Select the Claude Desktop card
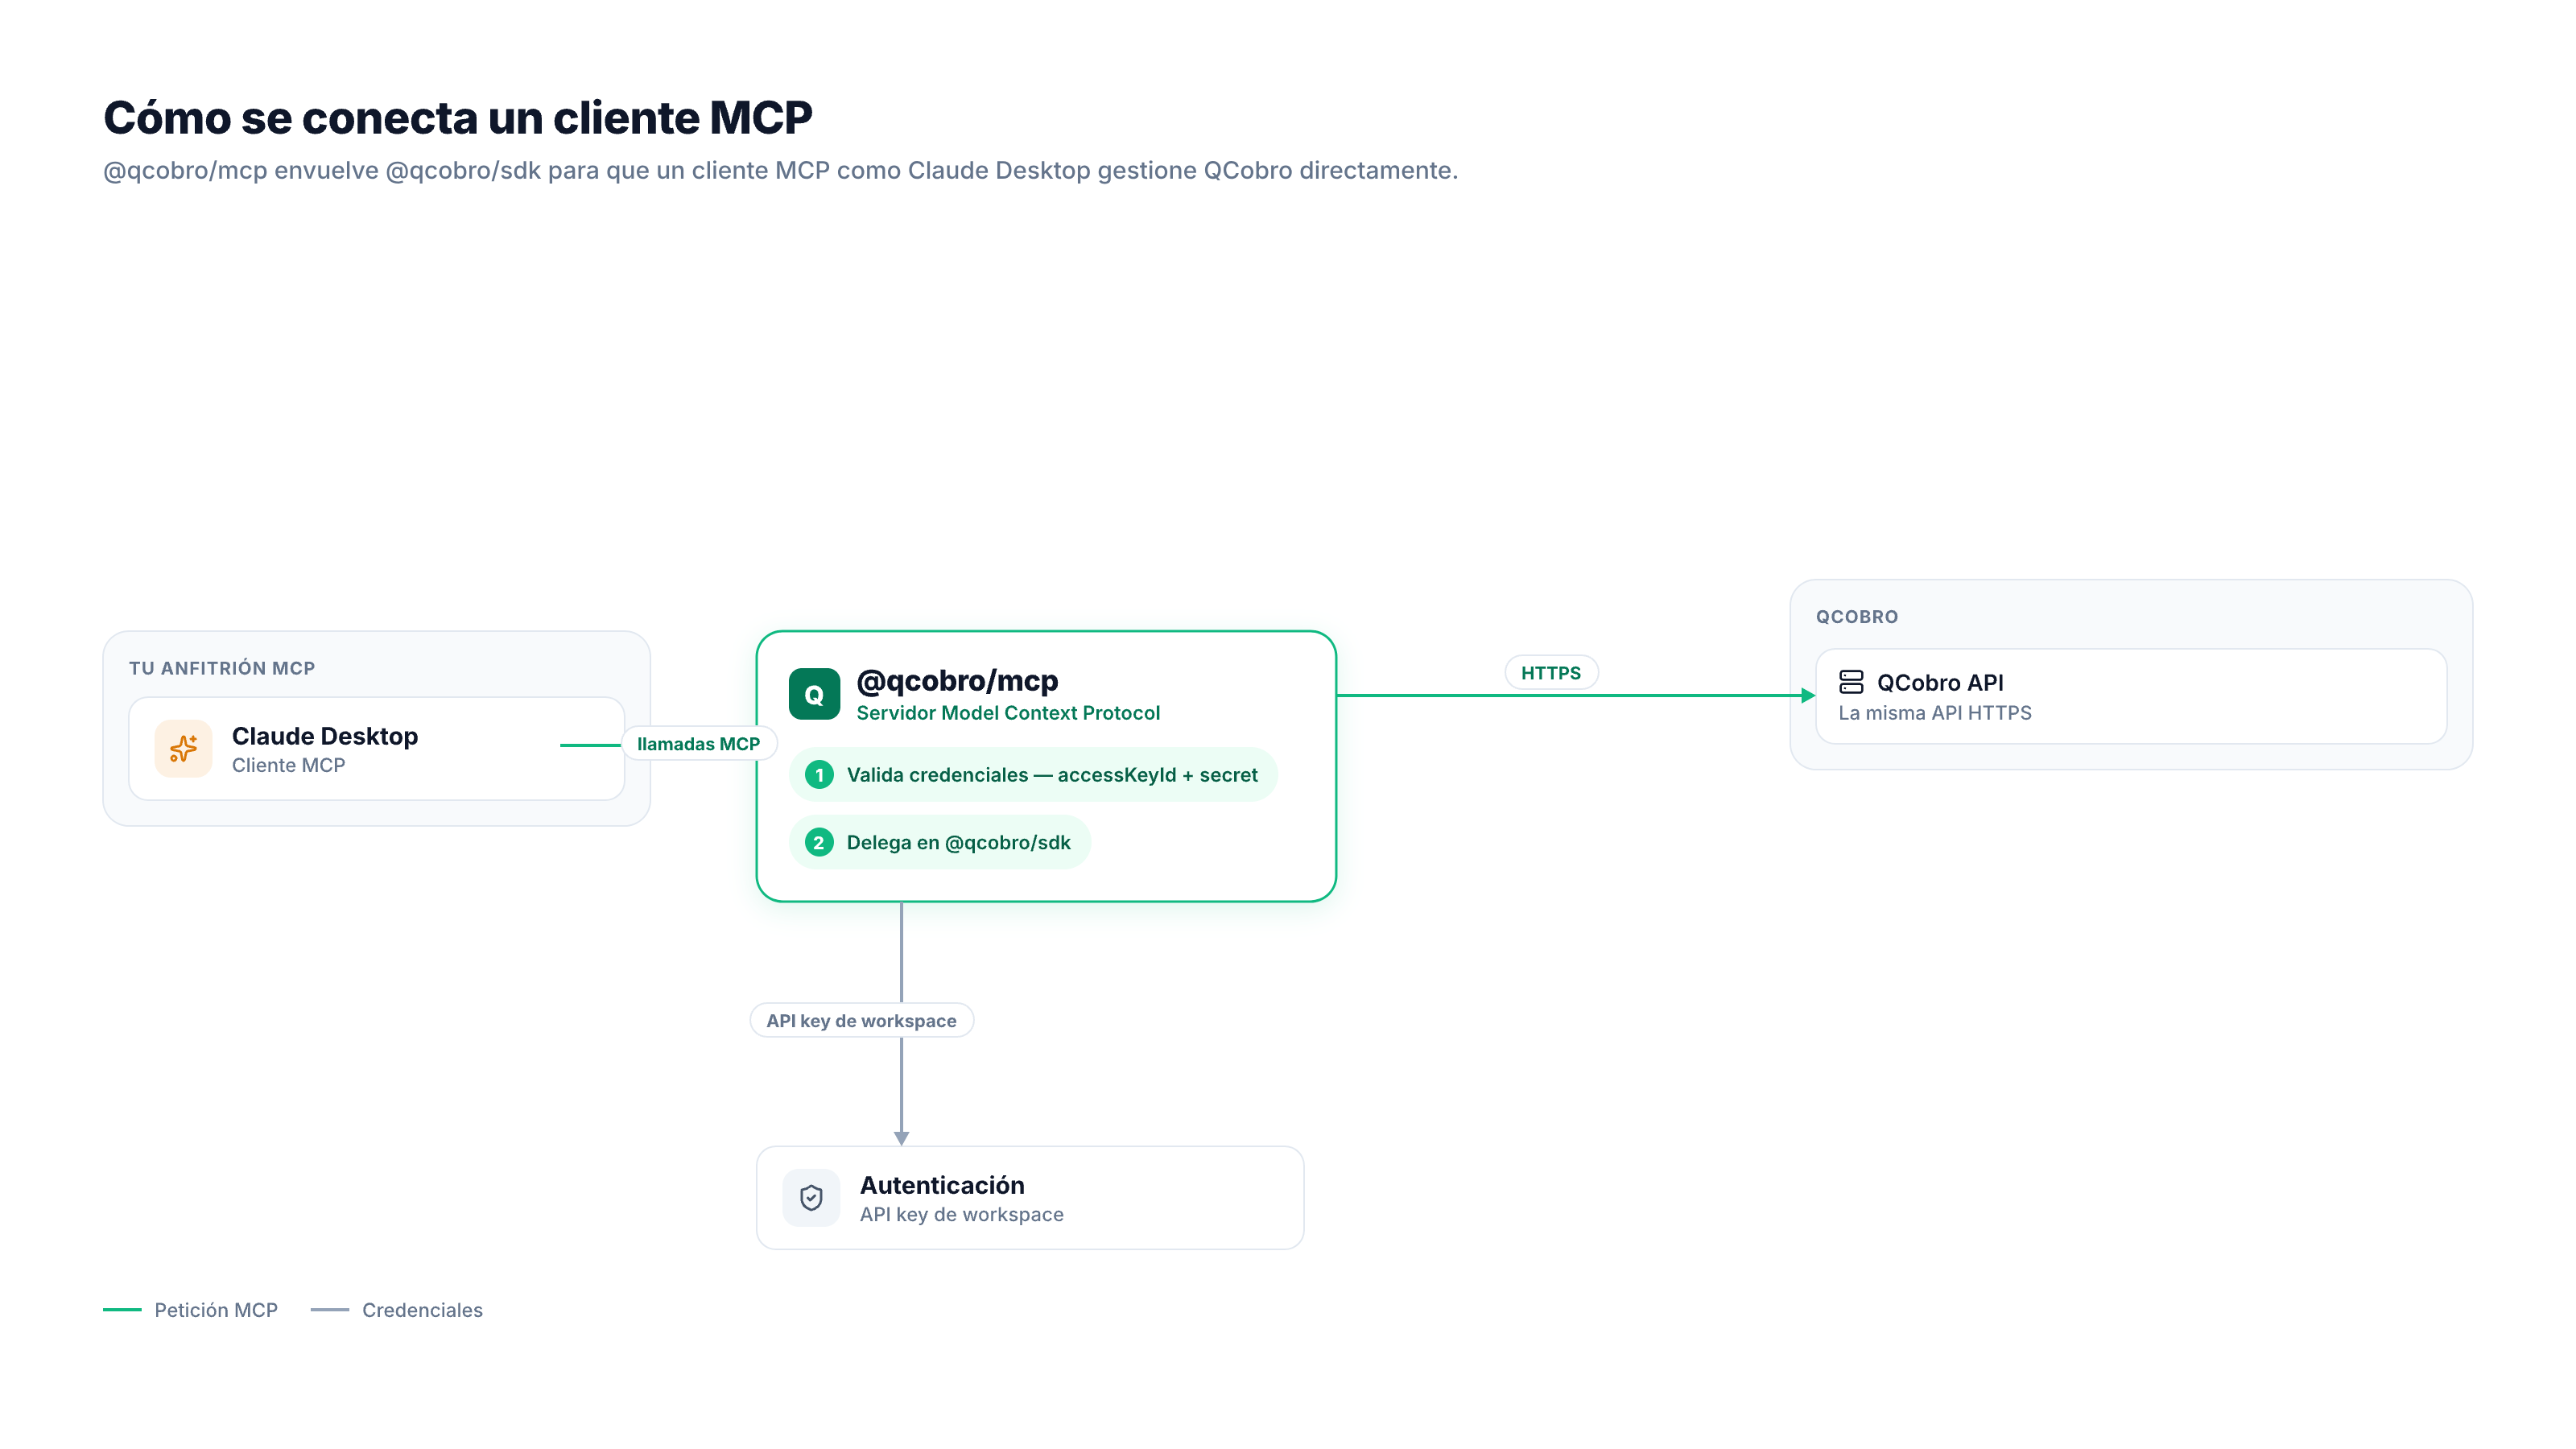 coord(377,748)
